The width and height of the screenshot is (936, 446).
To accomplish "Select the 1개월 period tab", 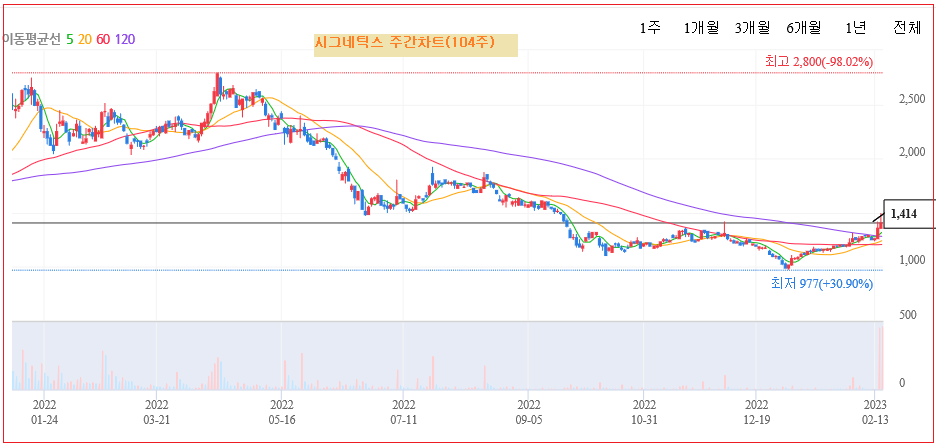I will [x=701, y=27].
